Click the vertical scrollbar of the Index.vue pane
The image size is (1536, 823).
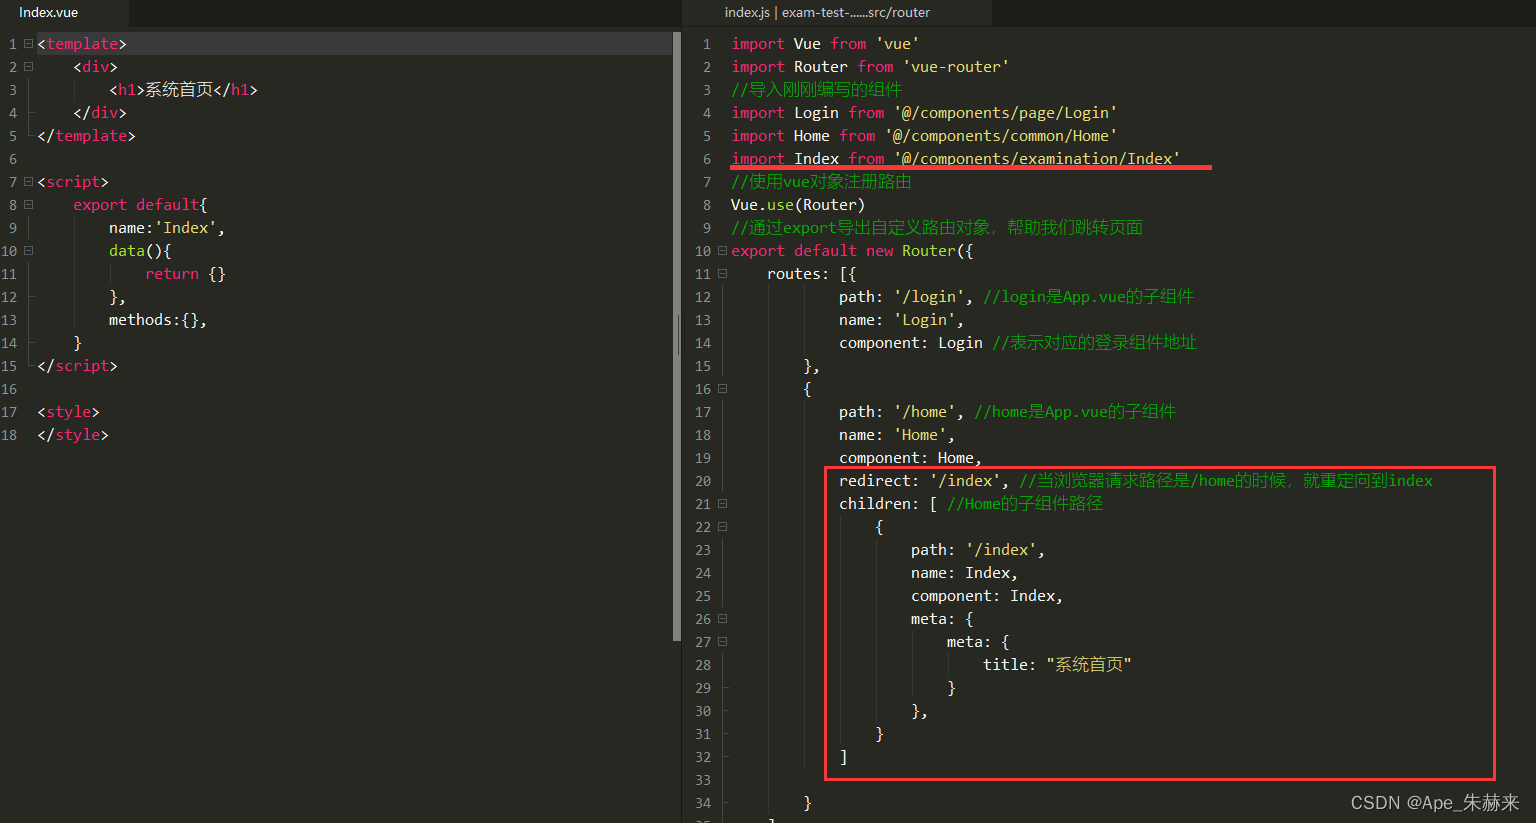tap(677, 335)
